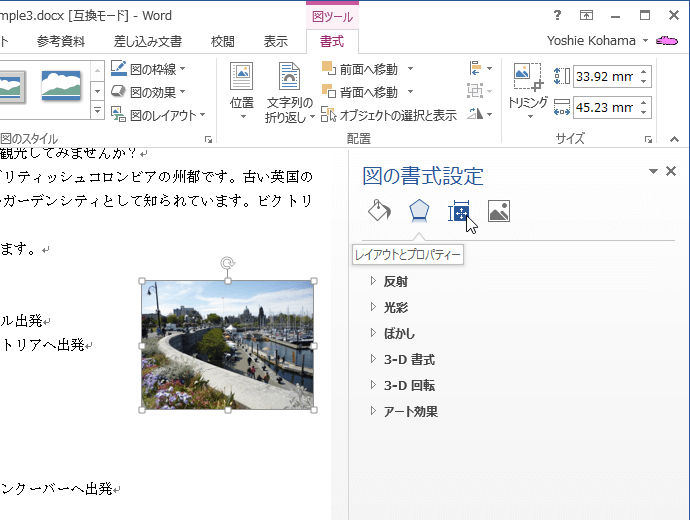Expand the アート効果 section

(x=404, y=411)
